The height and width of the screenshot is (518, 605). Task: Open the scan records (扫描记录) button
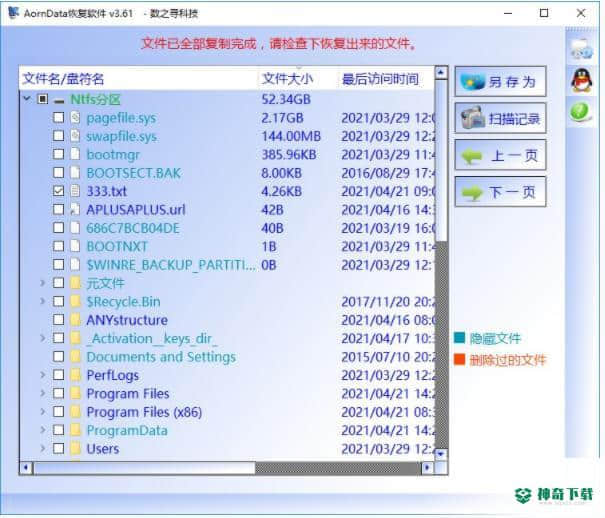click(500, 118)
